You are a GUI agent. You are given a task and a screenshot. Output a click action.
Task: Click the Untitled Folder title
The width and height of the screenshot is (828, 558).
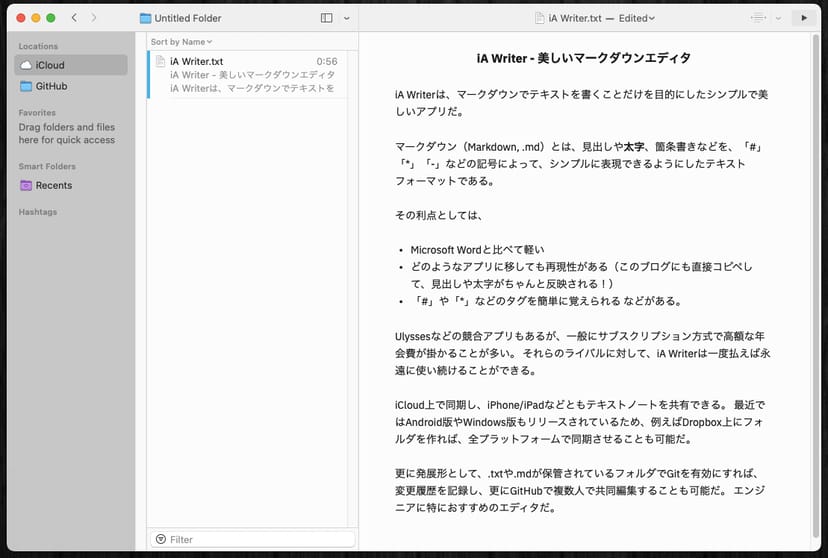coord(187,18)
